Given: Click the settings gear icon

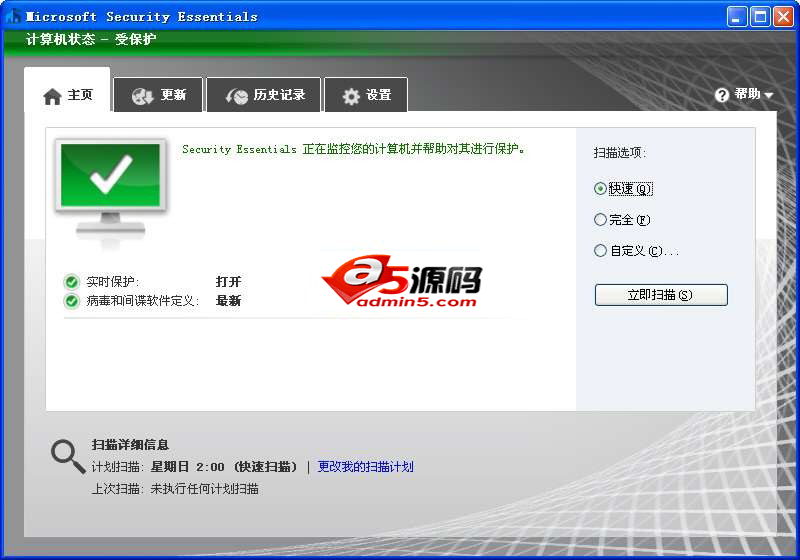Looking at the screenshot, I should 351,96.
